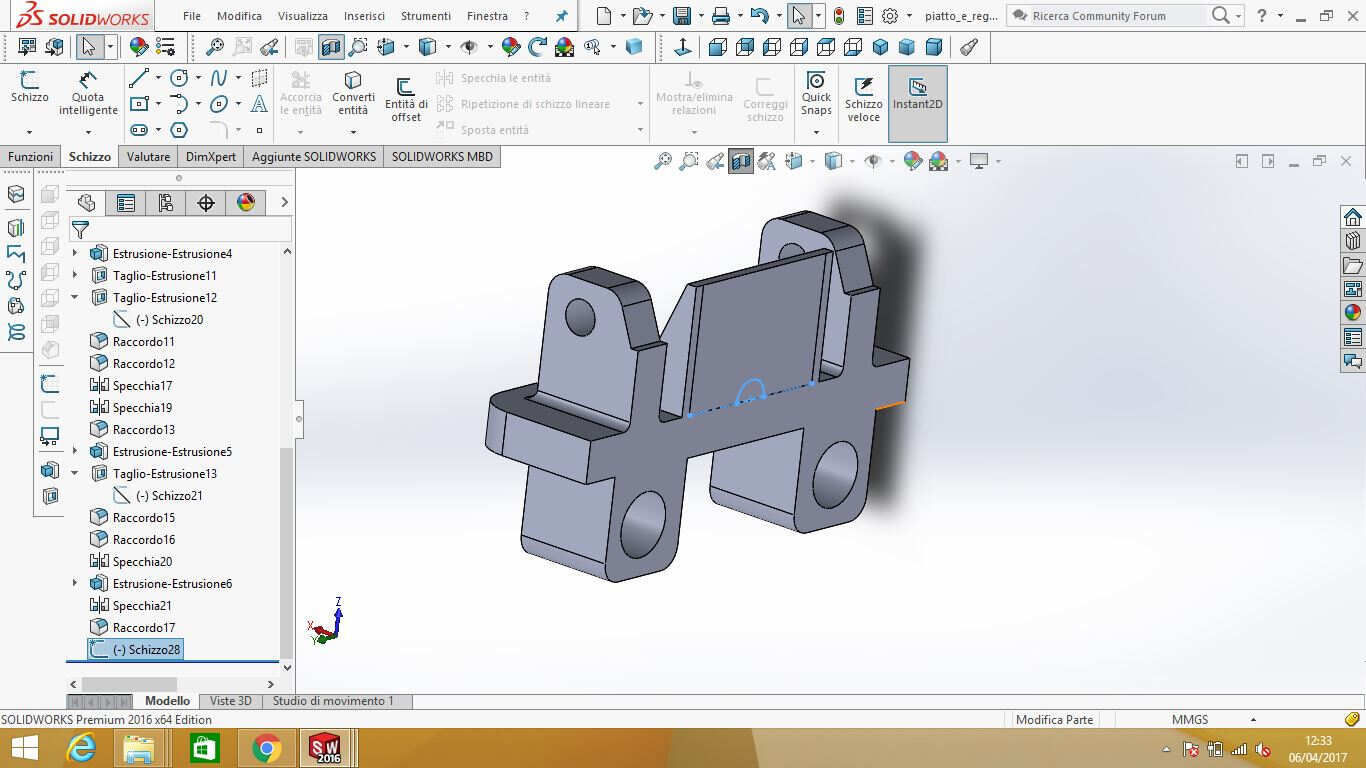Select the straight Slot sketch tool

[x=139, y=130]
